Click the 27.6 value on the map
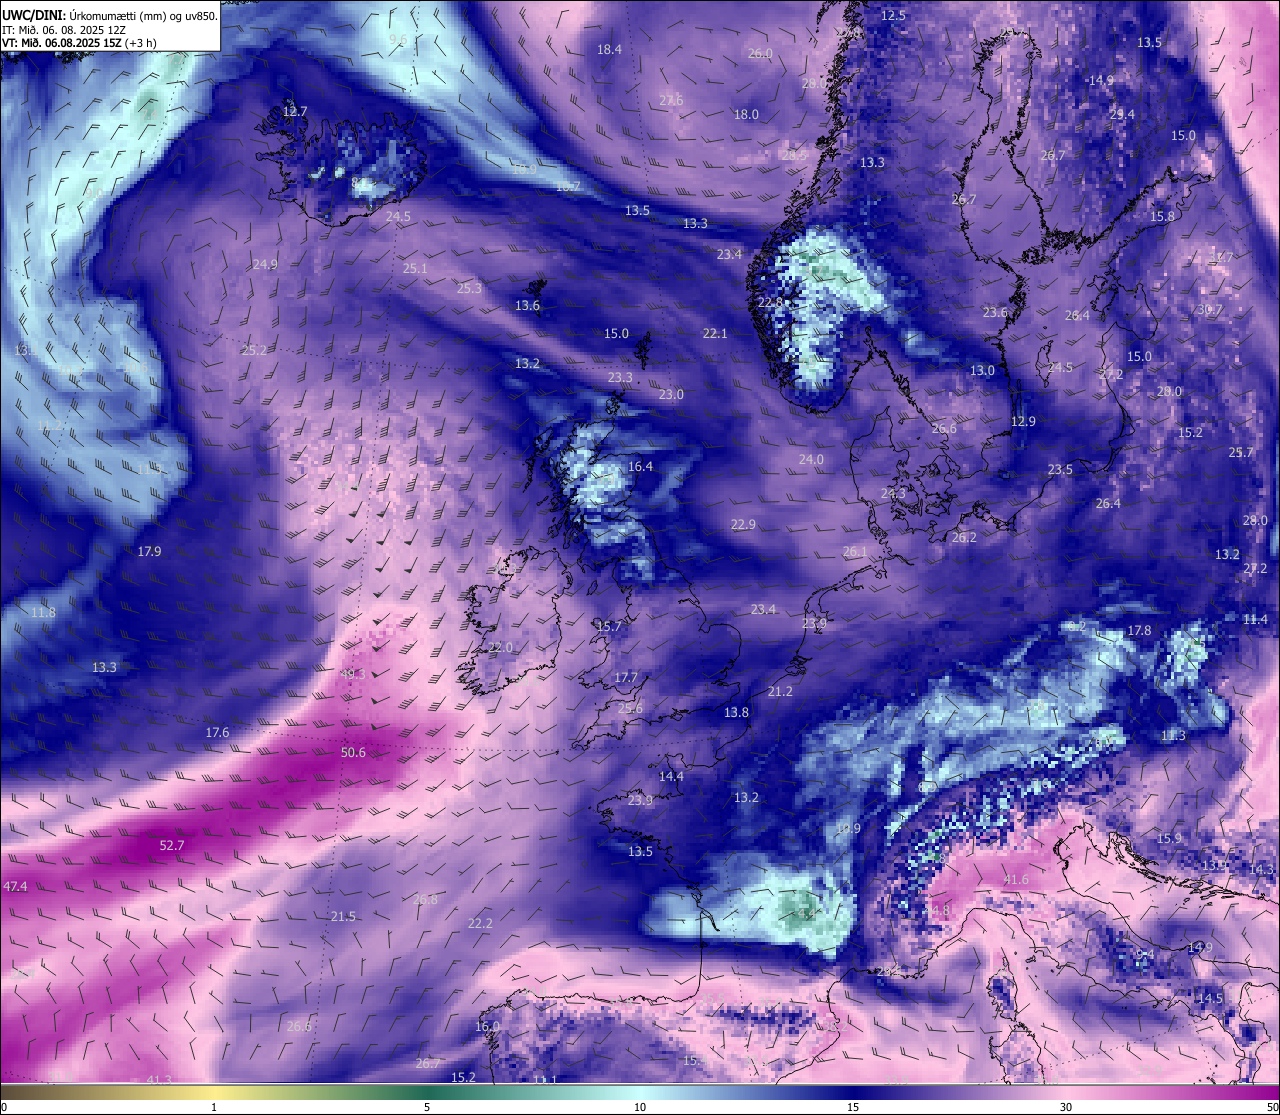1280x1115 pixels. (671, 101)
